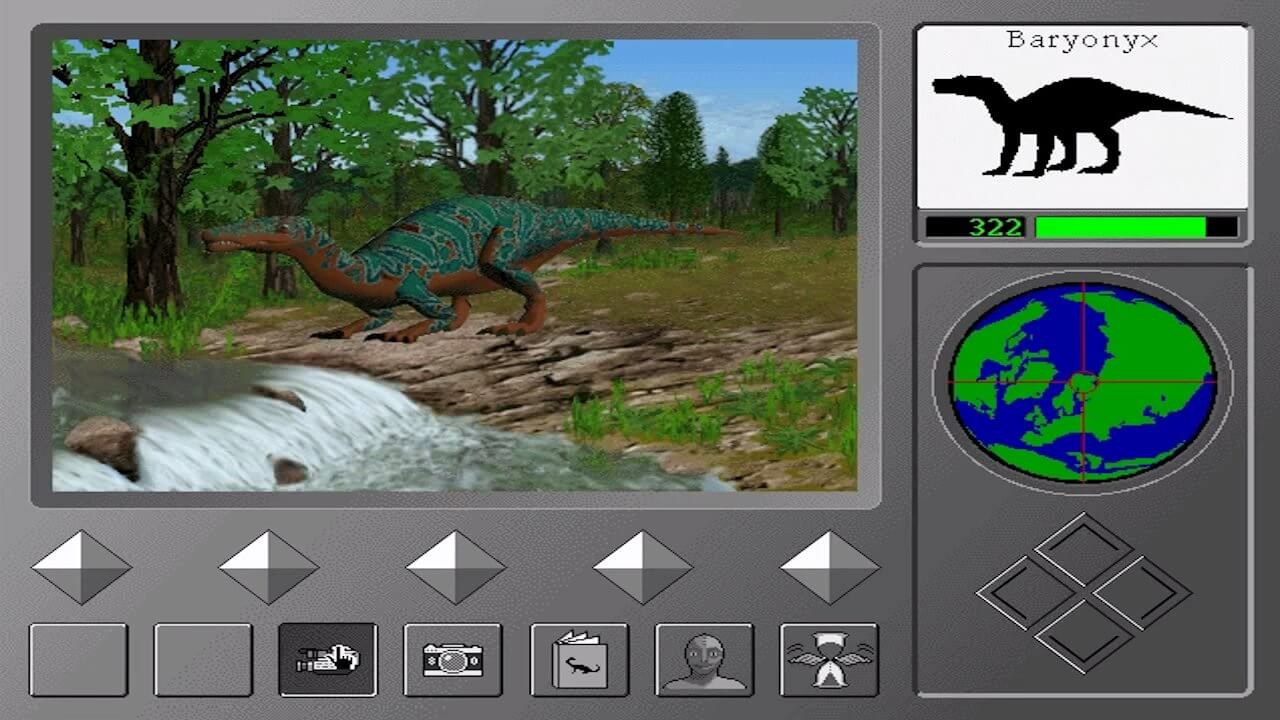Click the top diamond of the direction pad
The width and height of the screenshot is (1280, 720).
point(1084,549)
